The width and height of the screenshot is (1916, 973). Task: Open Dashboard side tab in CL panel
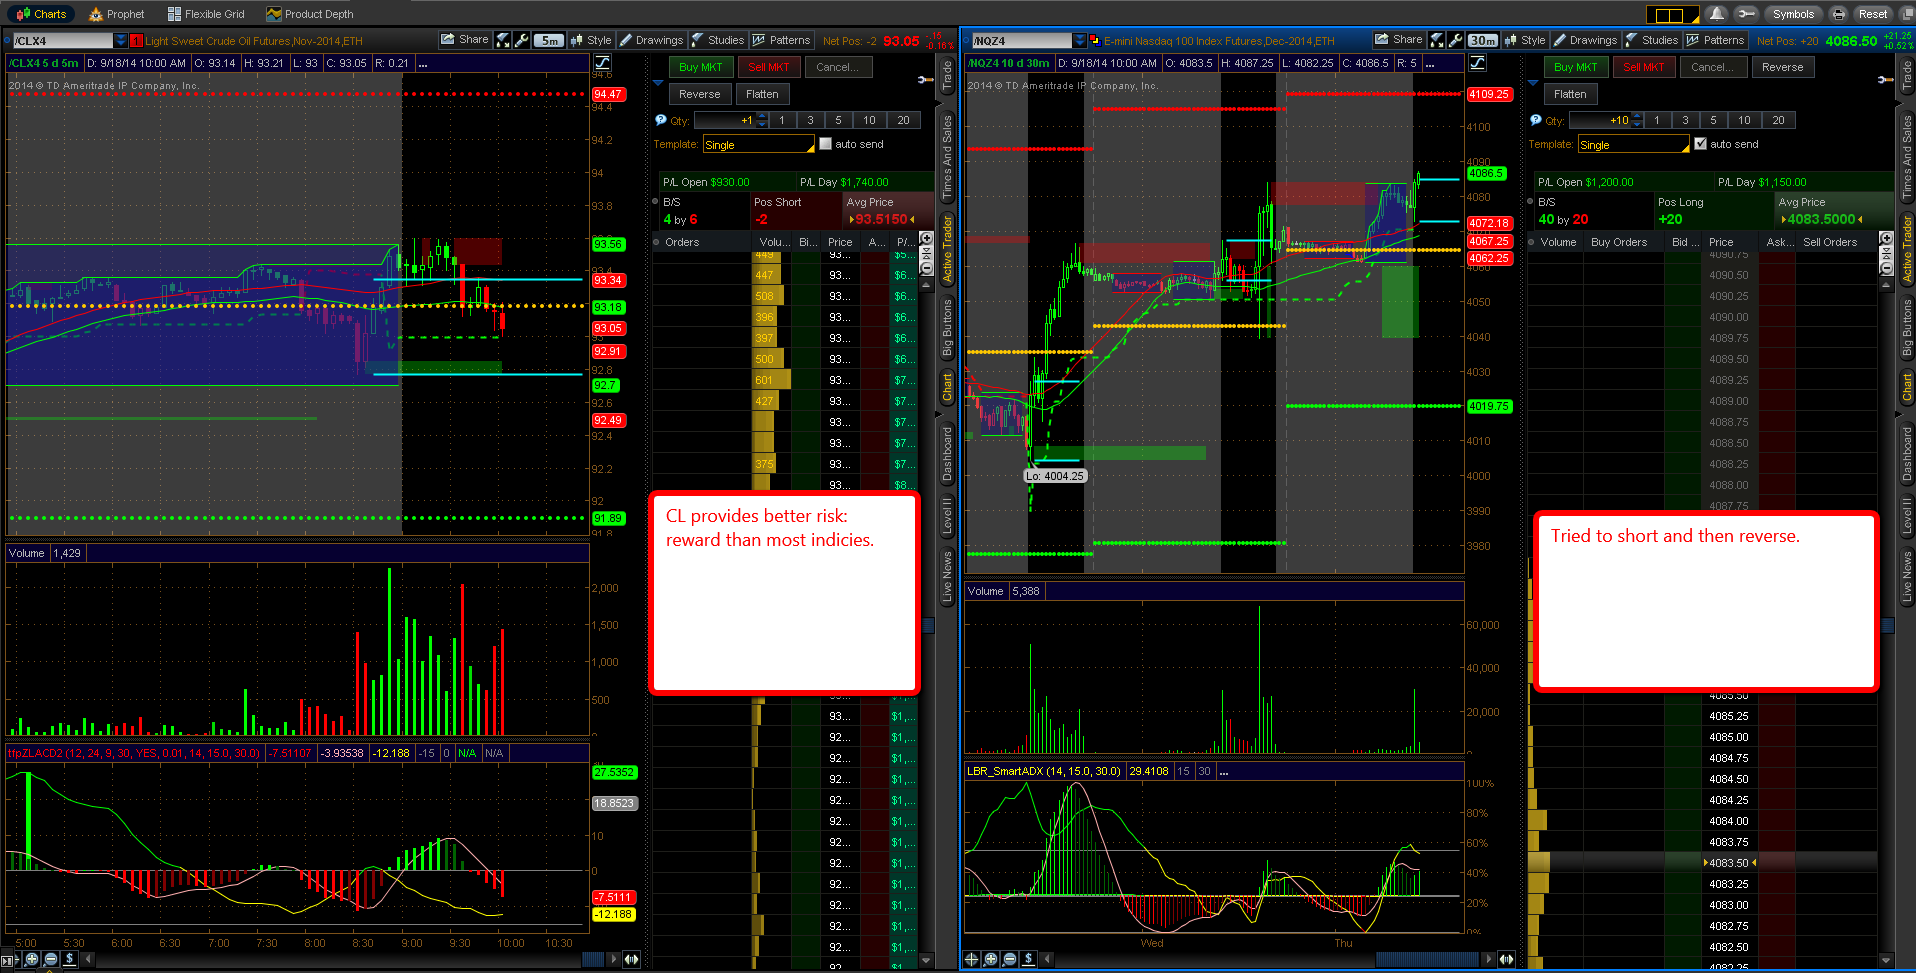point(947,454)
